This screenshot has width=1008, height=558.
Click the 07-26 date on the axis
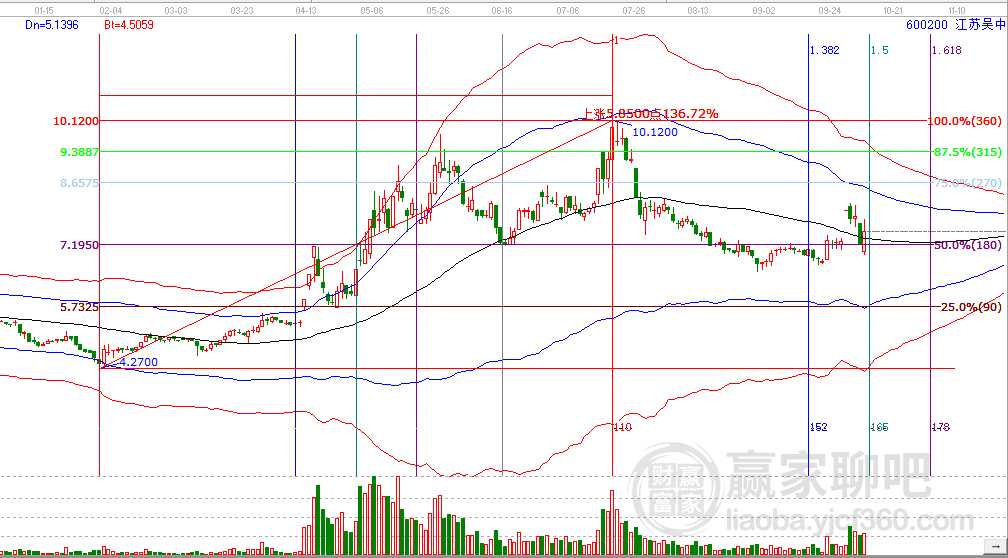(x=634, y=10)
